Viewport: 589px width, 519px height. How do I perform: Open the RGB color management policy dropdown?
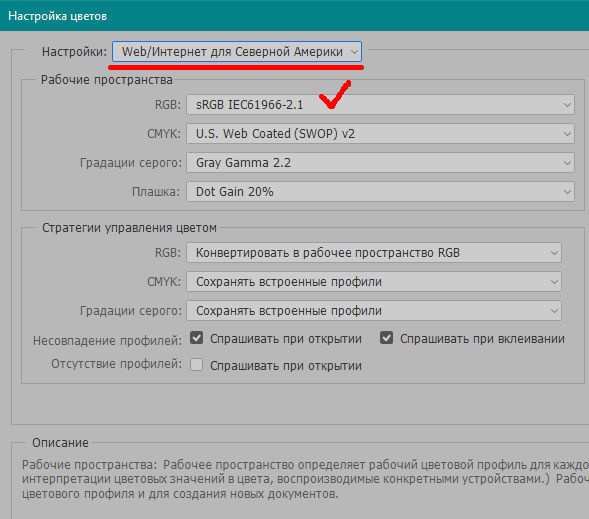(374, 252)
